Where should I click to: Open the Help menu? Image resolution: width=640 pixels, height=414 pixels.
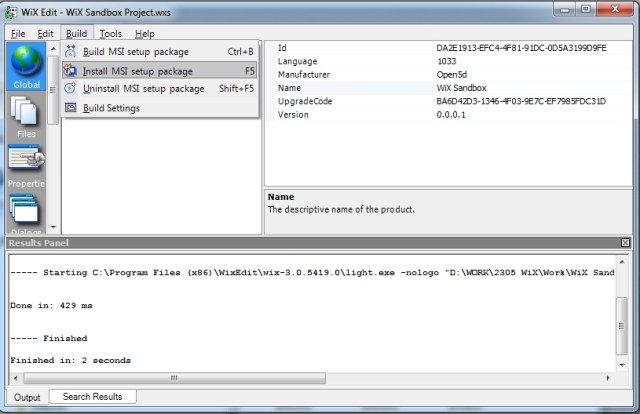point(145,33)
